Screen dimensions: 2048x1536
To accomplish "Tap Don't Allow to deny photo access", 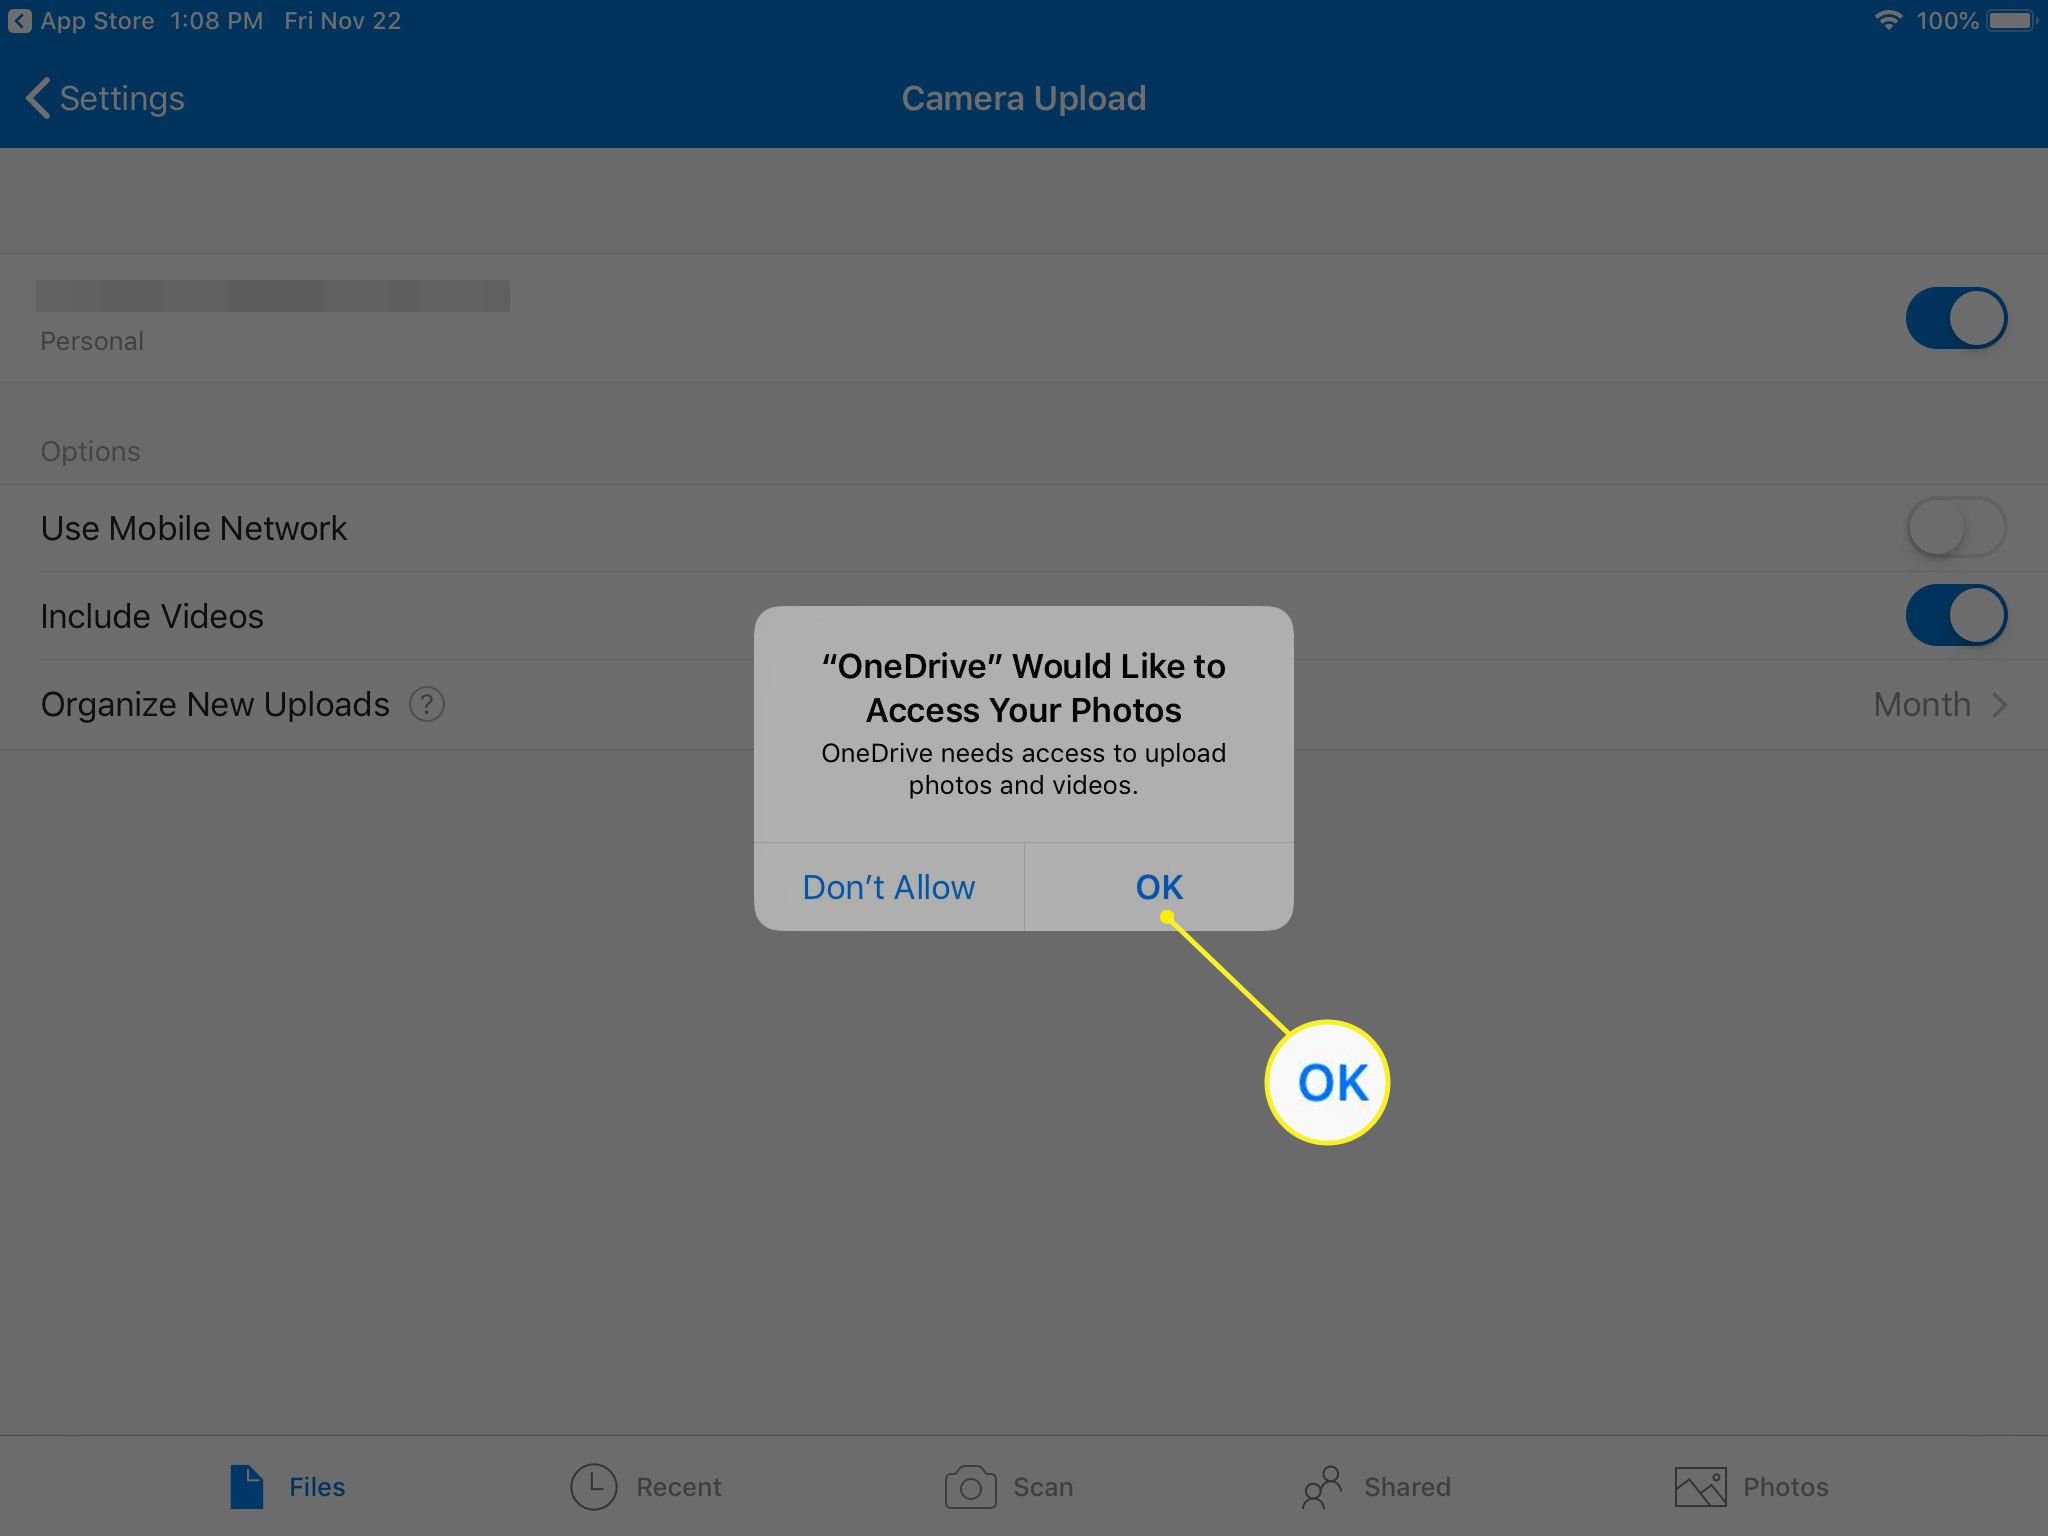I will (x=890, y=886).
